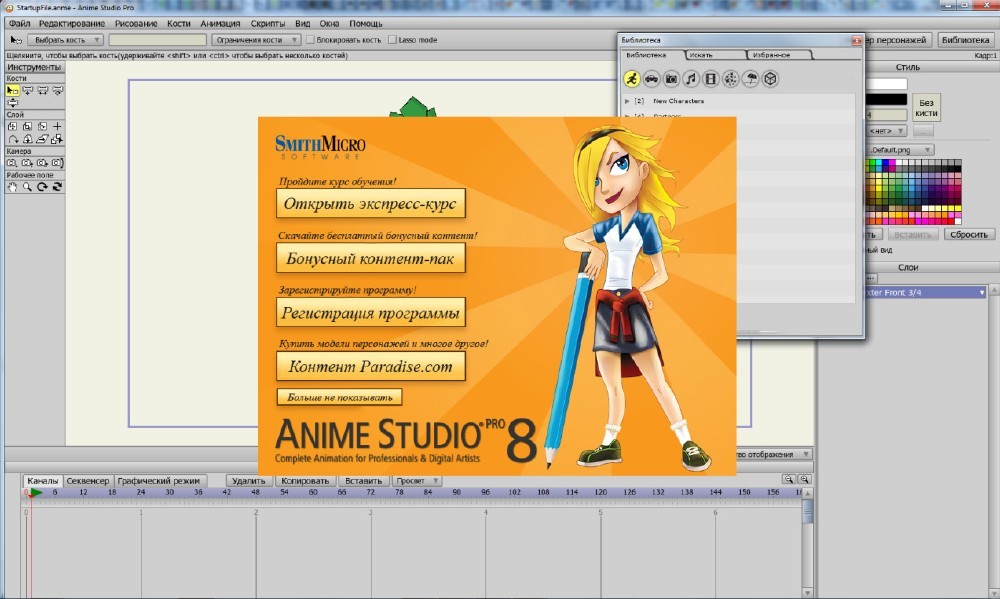This screenshot has height=599, width=1000.
Task: Open the Рисование menu
Action: [136, 24]
